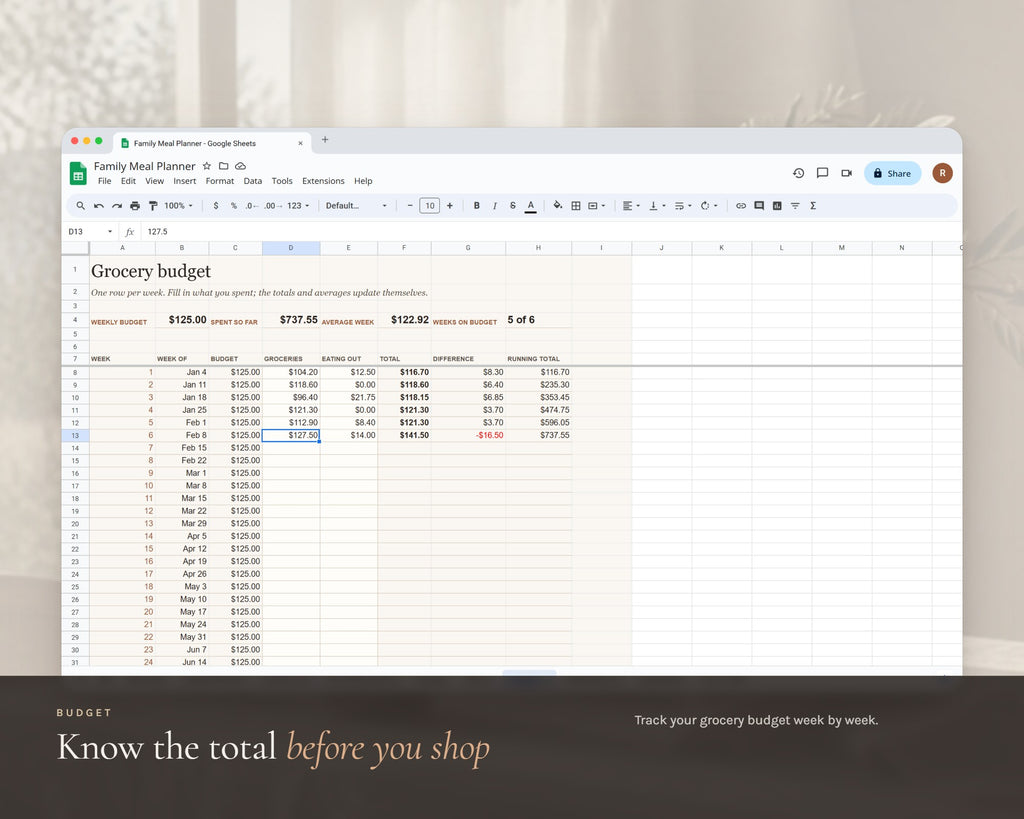The width and height of the screenshot is (1024, 819).
Task: Open the View menu
Action: (x=154, y=181)
